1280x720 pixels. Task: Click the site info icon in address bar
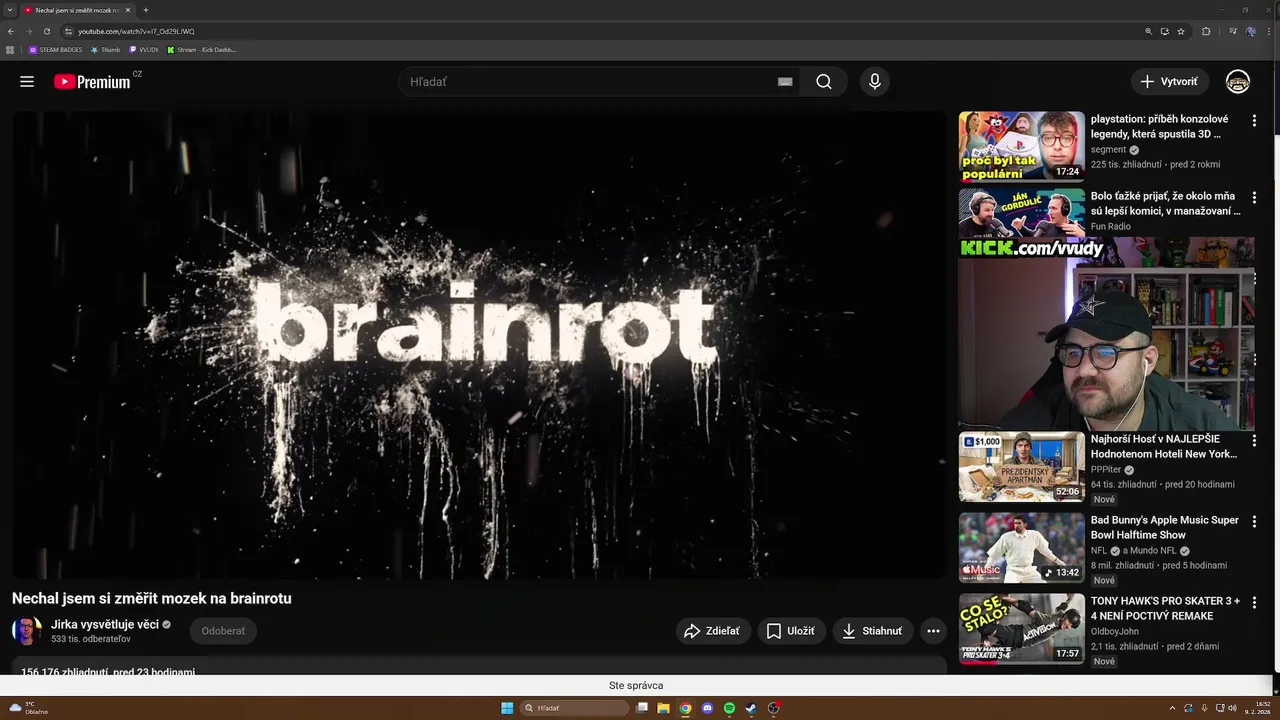point(68,31)
